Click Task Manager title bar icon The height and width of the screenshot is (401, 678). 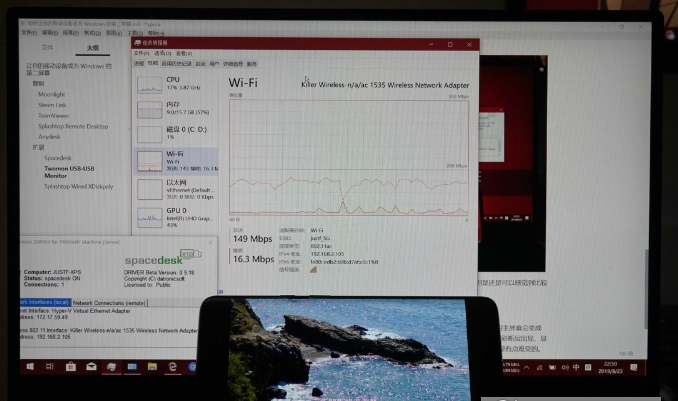point(138,43)
